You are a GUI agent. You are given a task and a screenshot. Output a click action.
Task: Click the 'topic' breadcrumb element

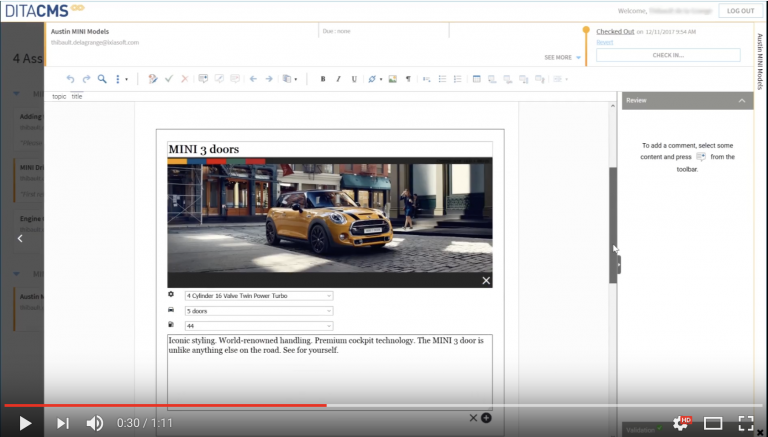coord(59,97)
